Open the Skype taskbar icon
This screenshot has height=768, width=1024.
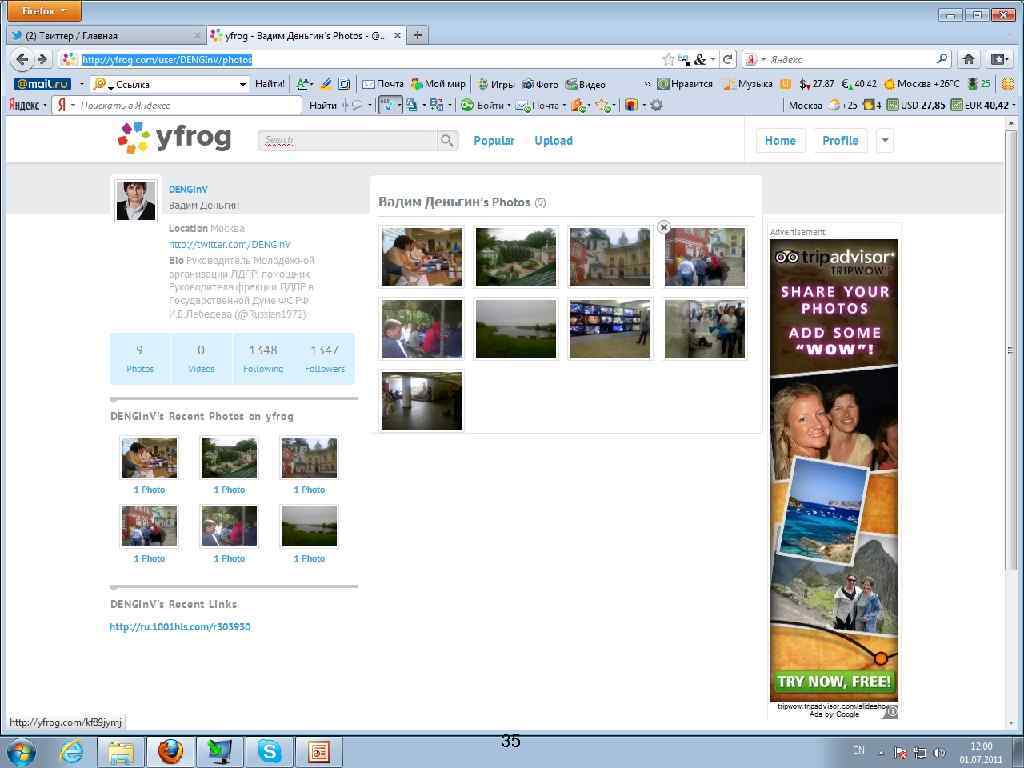(269, 752)
